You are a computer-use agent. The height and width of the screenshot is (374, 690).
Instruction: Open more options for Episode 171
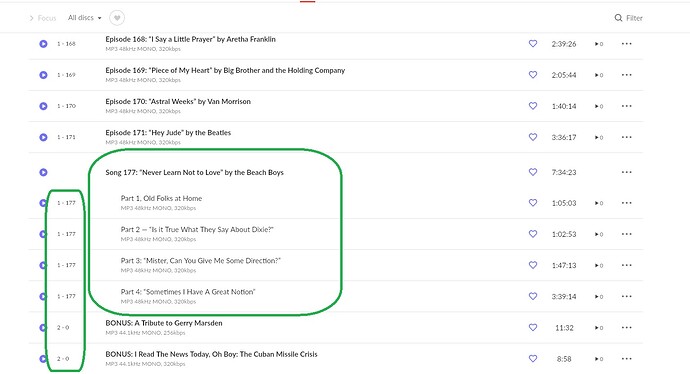tap(627, 137)
